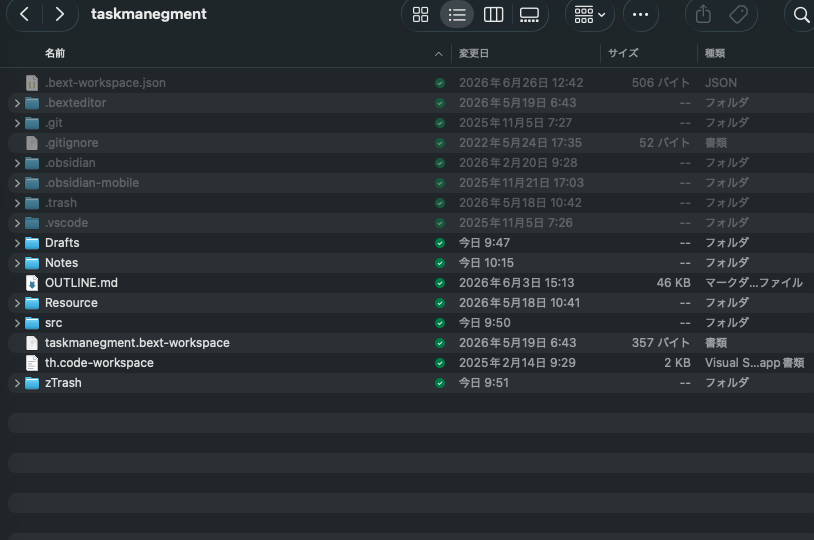
Task: Expand the .vscode folder
Action: pyautogui.click(x=17, y=223)
